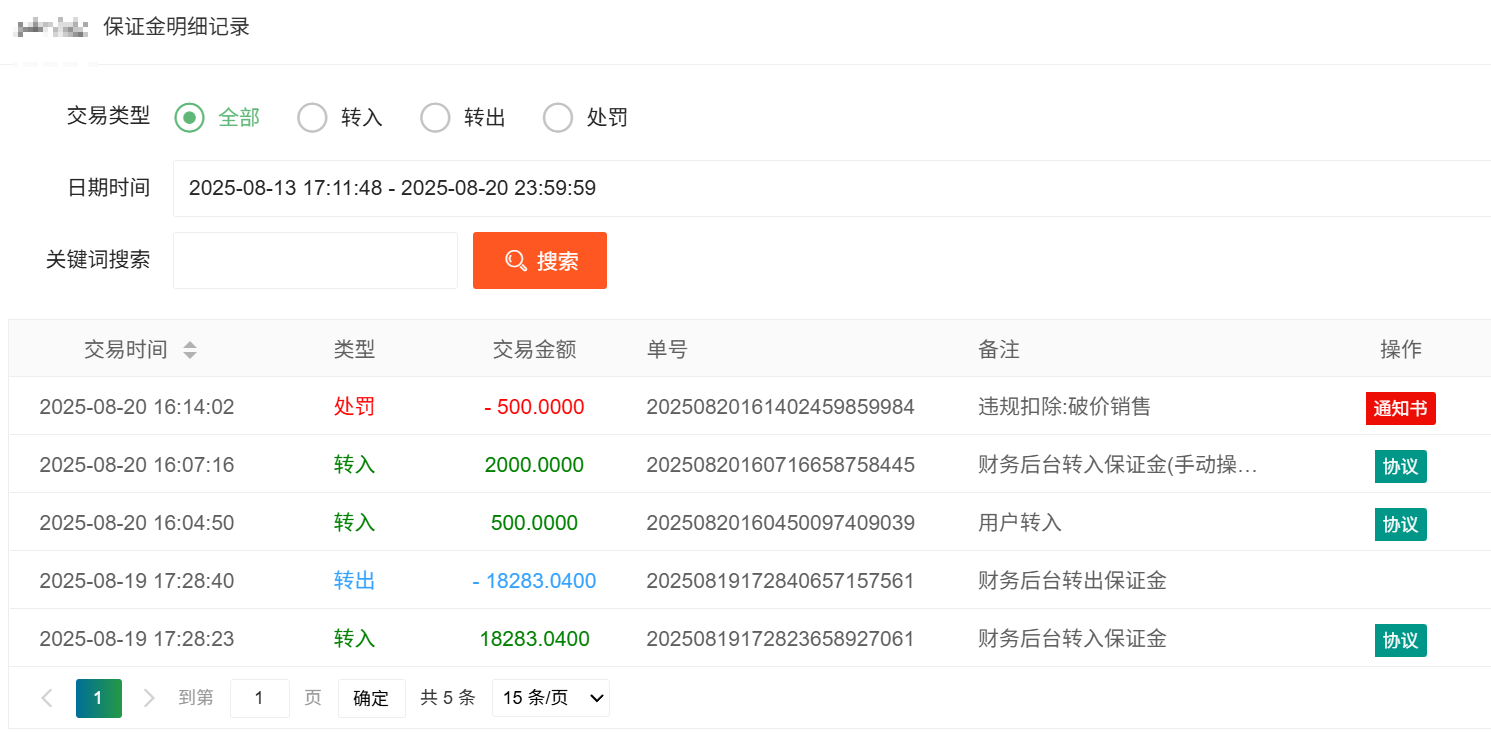This screenshot has height=756, width=1491.
Task: Open the 日期时间 date range picker
Action: coord(830,188)
